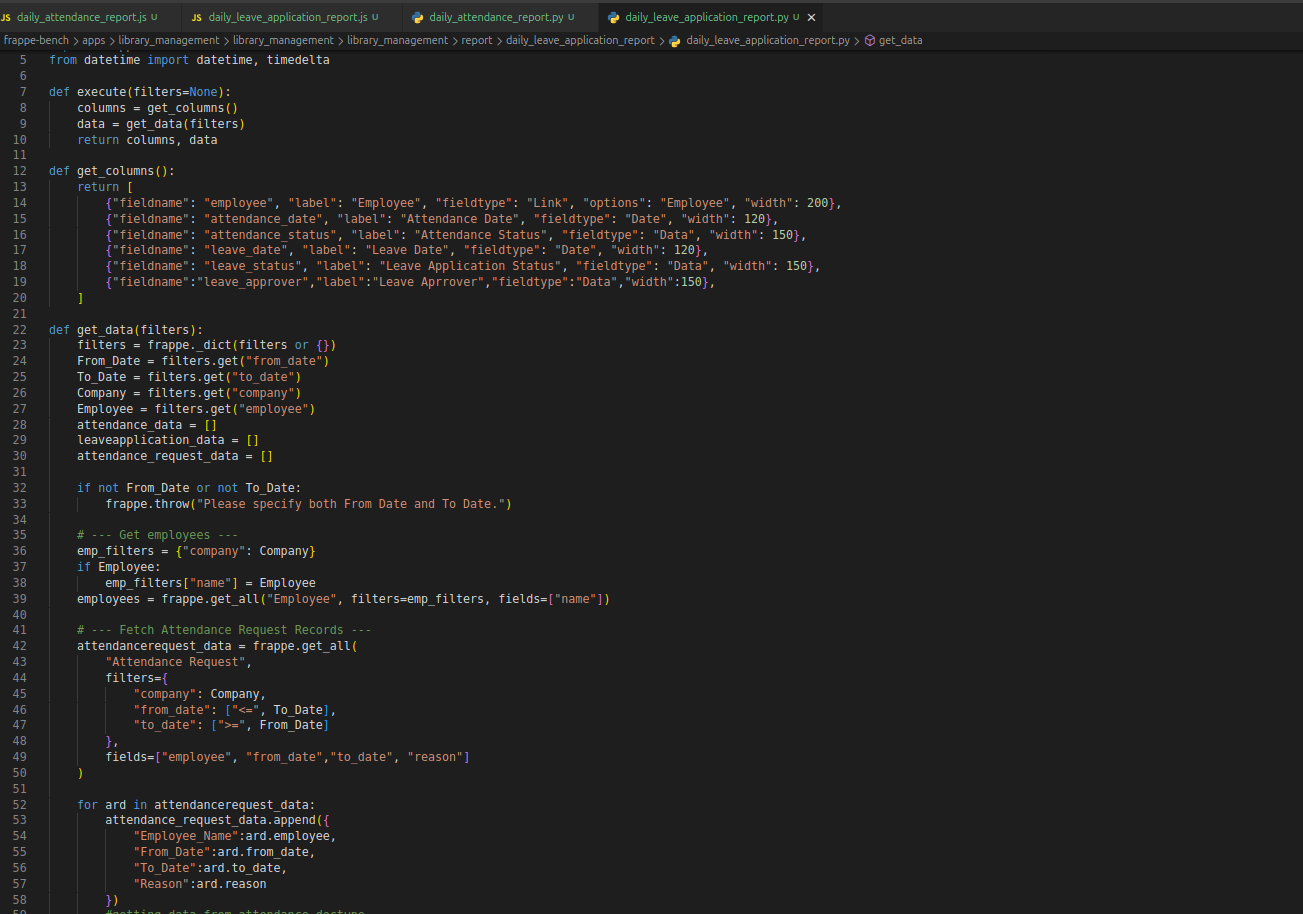Click the Python file icon in breadcrumb

[x=675, y=41]
